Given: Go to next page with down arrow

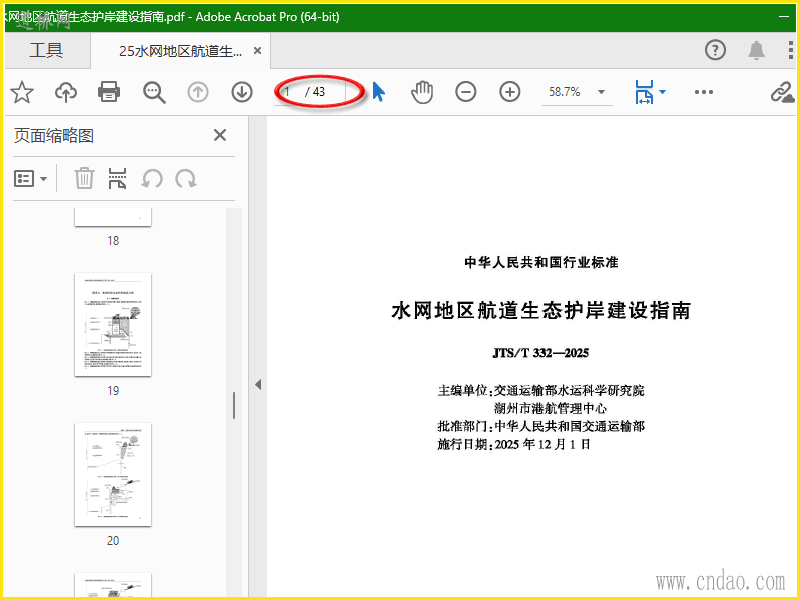Looking at the screenshot, I should click(242, 92).
